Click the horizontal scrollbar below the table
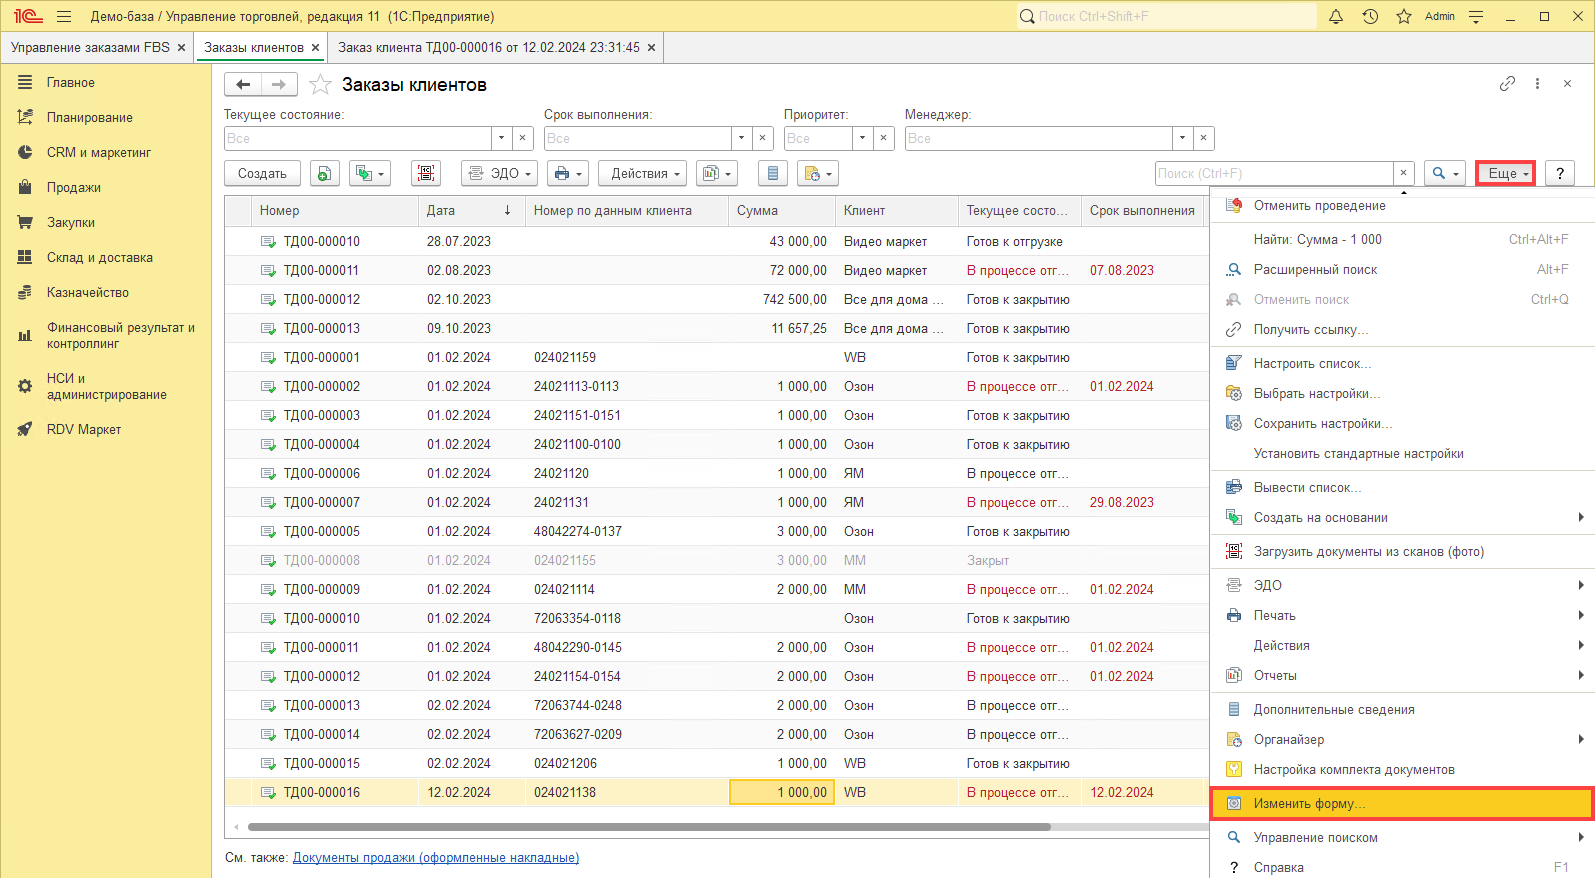Image resolution: width=1595 pixels, height=878 pixels. 648,827
